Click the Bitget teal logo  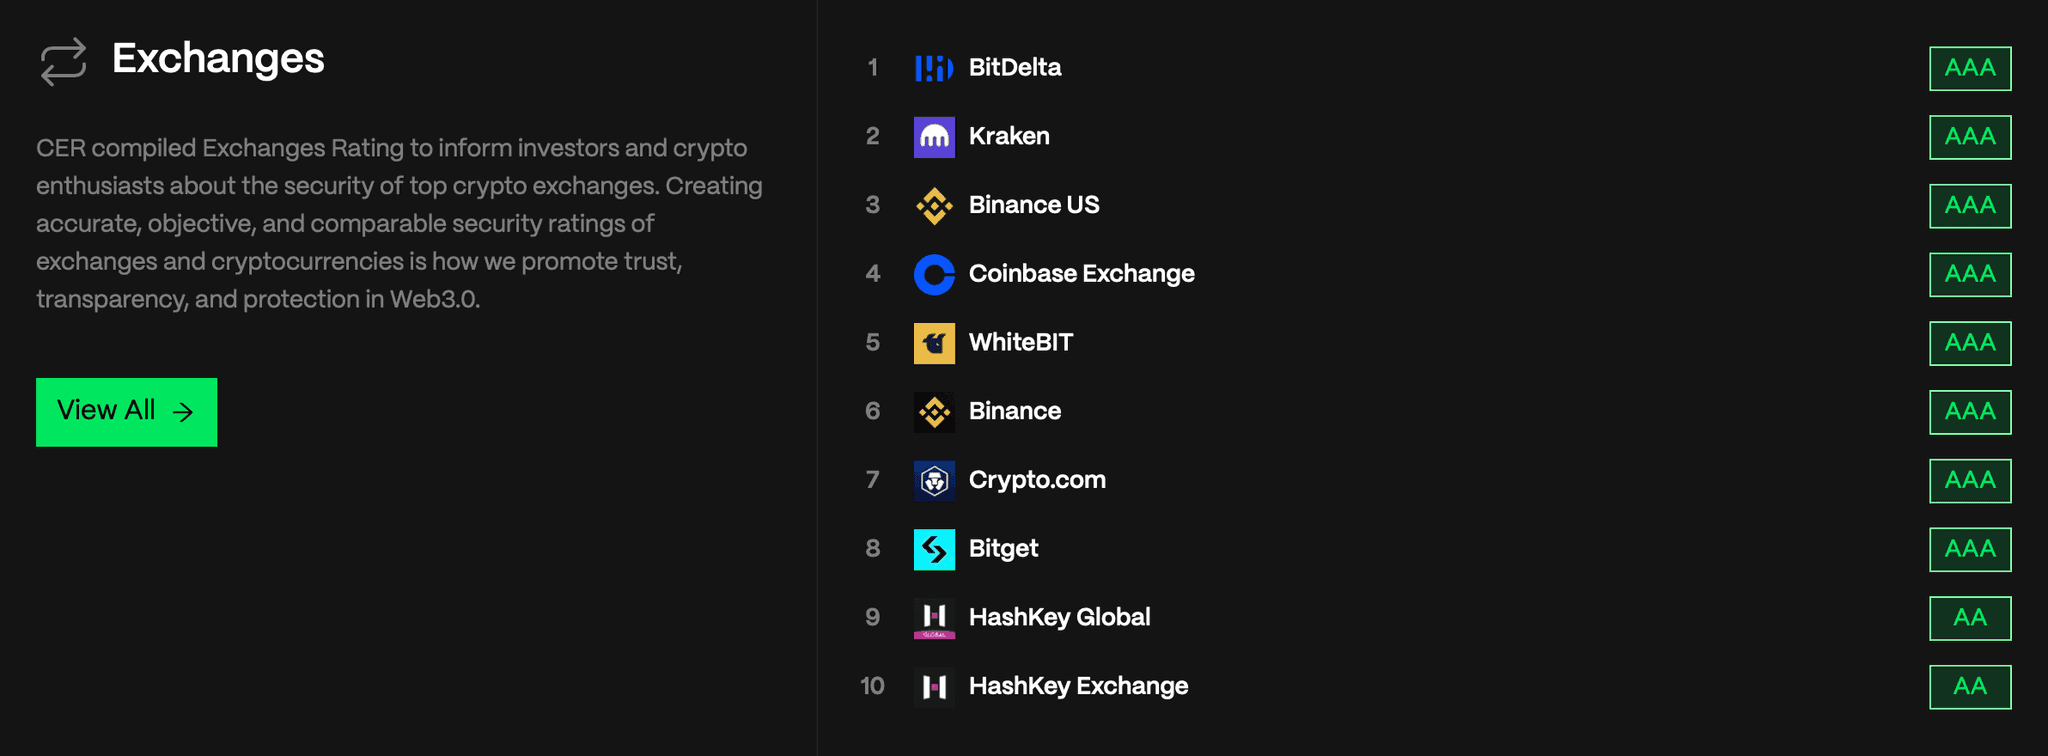click(x=934, y=549)
